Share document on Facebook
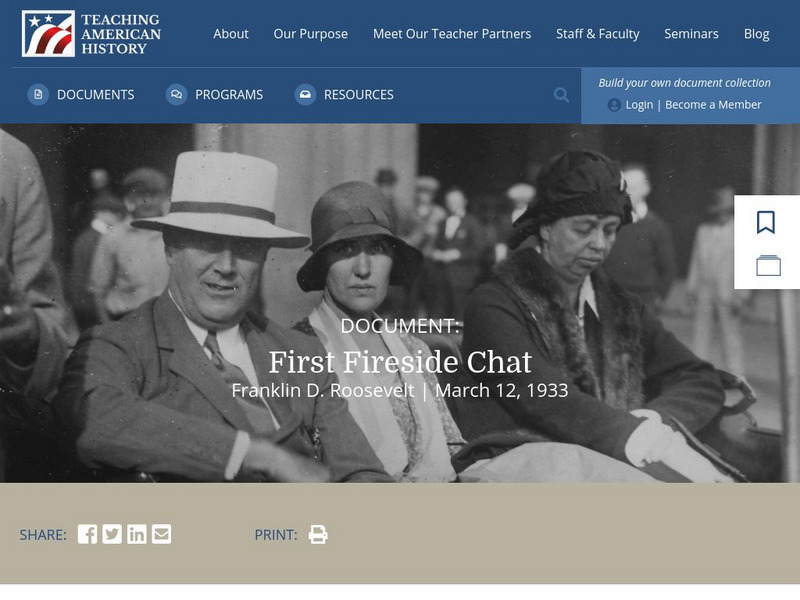Image resolution: width=800 pixels, height=600 pixels. [87, 534]
